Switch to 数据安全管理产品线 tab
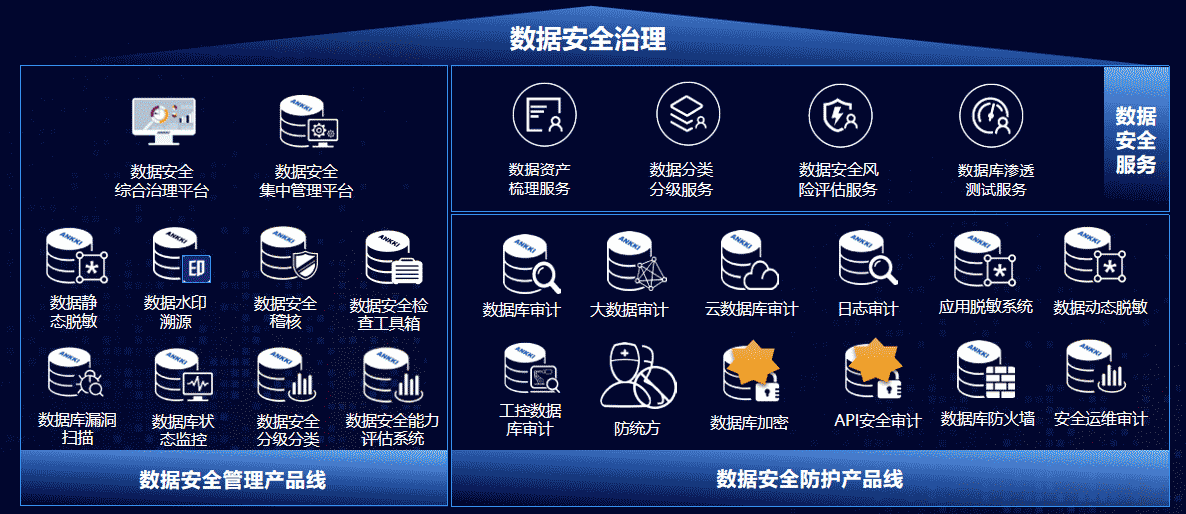The width and height of the screenshot is (1186, 514). [x=233, y=480]
